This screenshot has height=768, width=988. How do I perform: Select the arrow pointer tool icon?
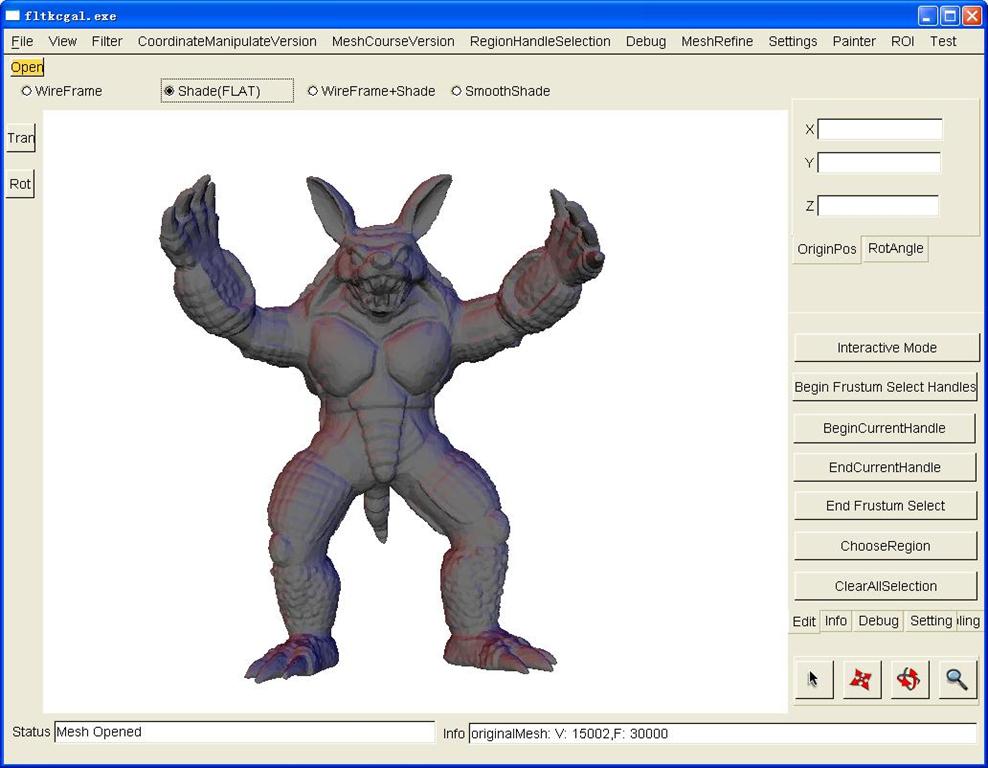[x=814, y=679]
